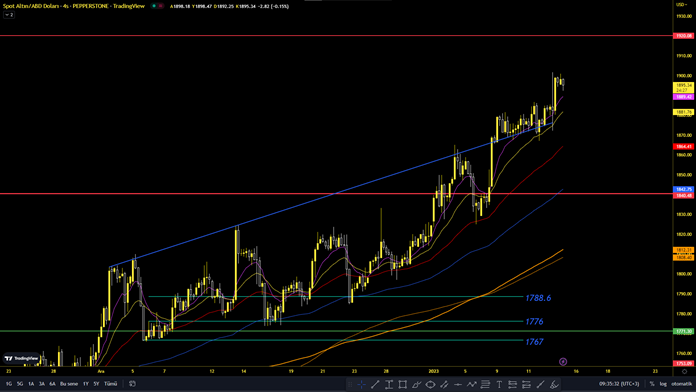Click the 1864.41 red moving average label
Image resolution: width=696 pixels, height=392 pixels.
point(683,147)
